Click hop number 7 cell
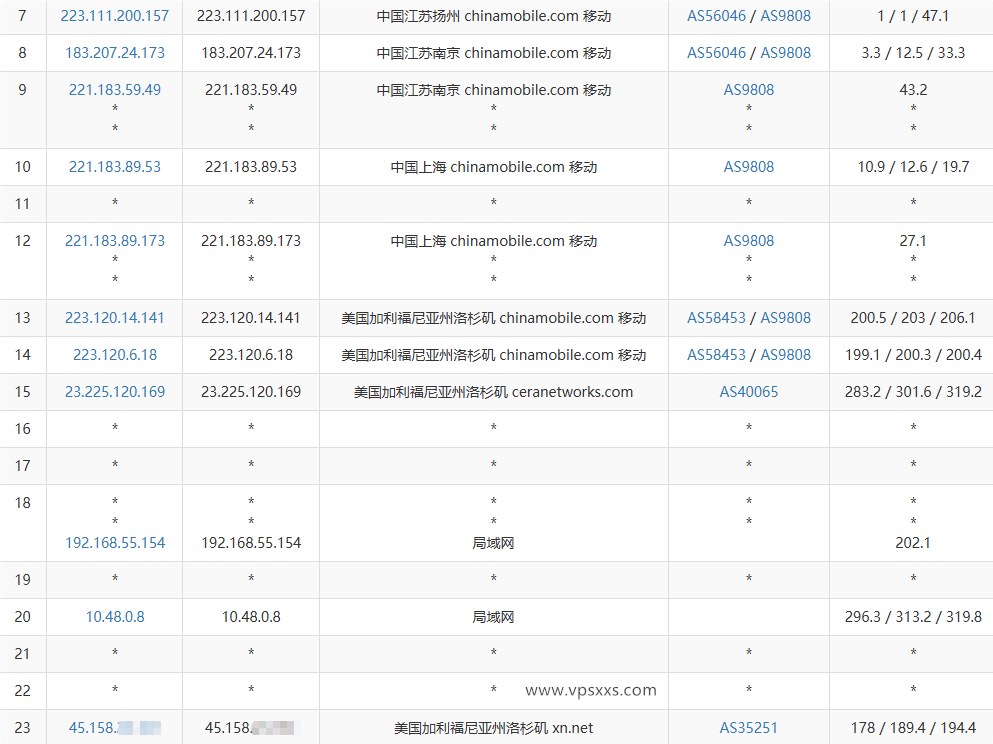 23,16
